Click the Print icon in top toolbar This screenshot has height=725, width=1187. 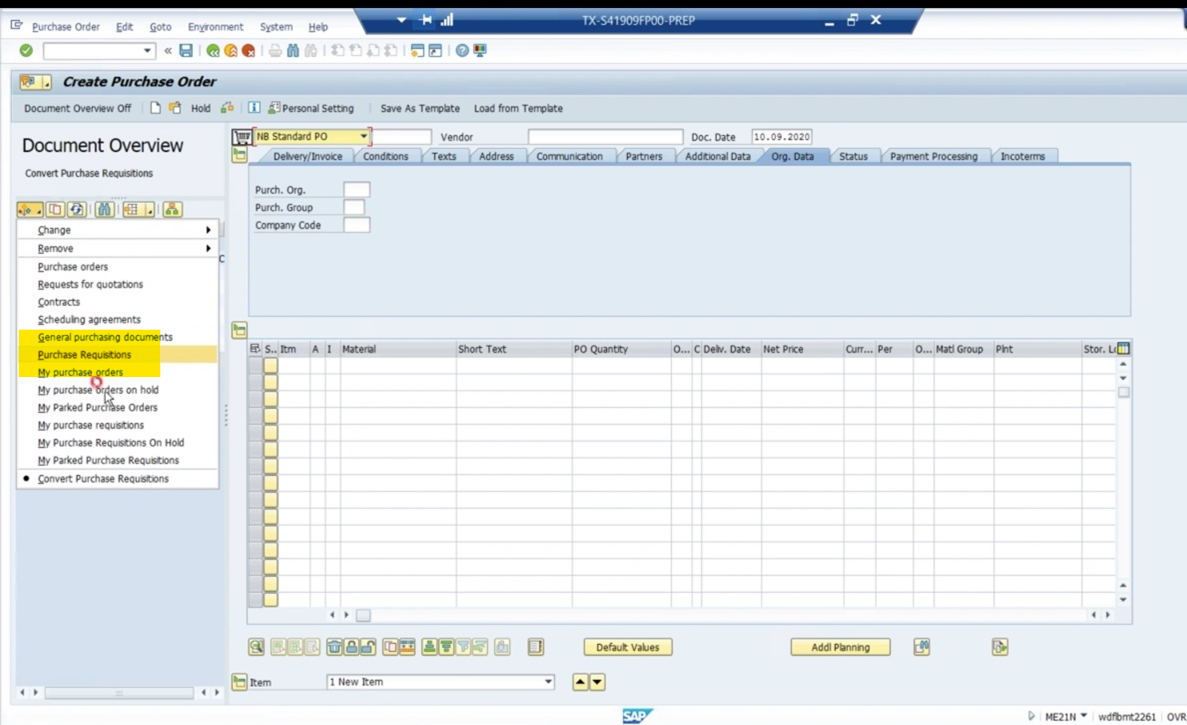[x=275, y=51]
